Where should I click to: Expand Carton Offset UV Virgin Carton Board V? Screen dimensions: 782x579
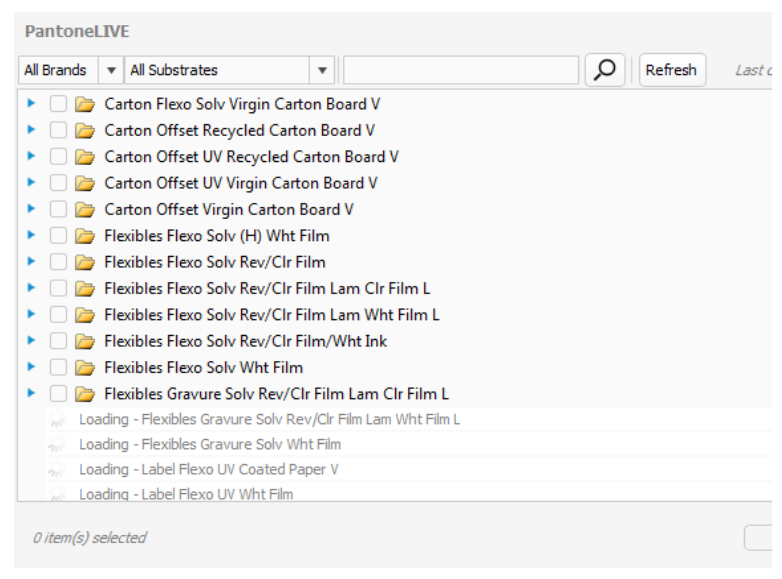[x=31, y=182]
